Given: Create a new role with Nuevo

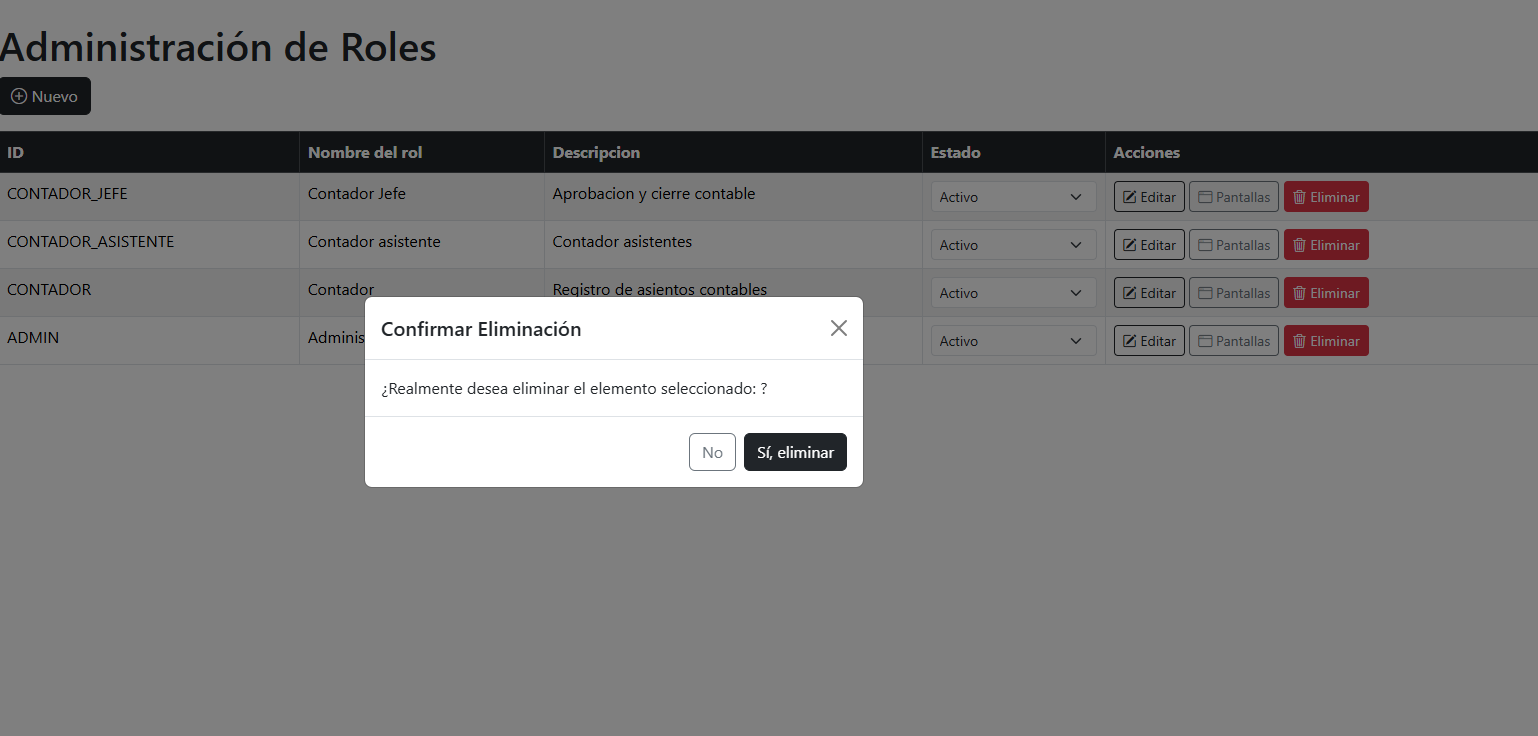Looking at the screenshot, I should tap(45, 96).
